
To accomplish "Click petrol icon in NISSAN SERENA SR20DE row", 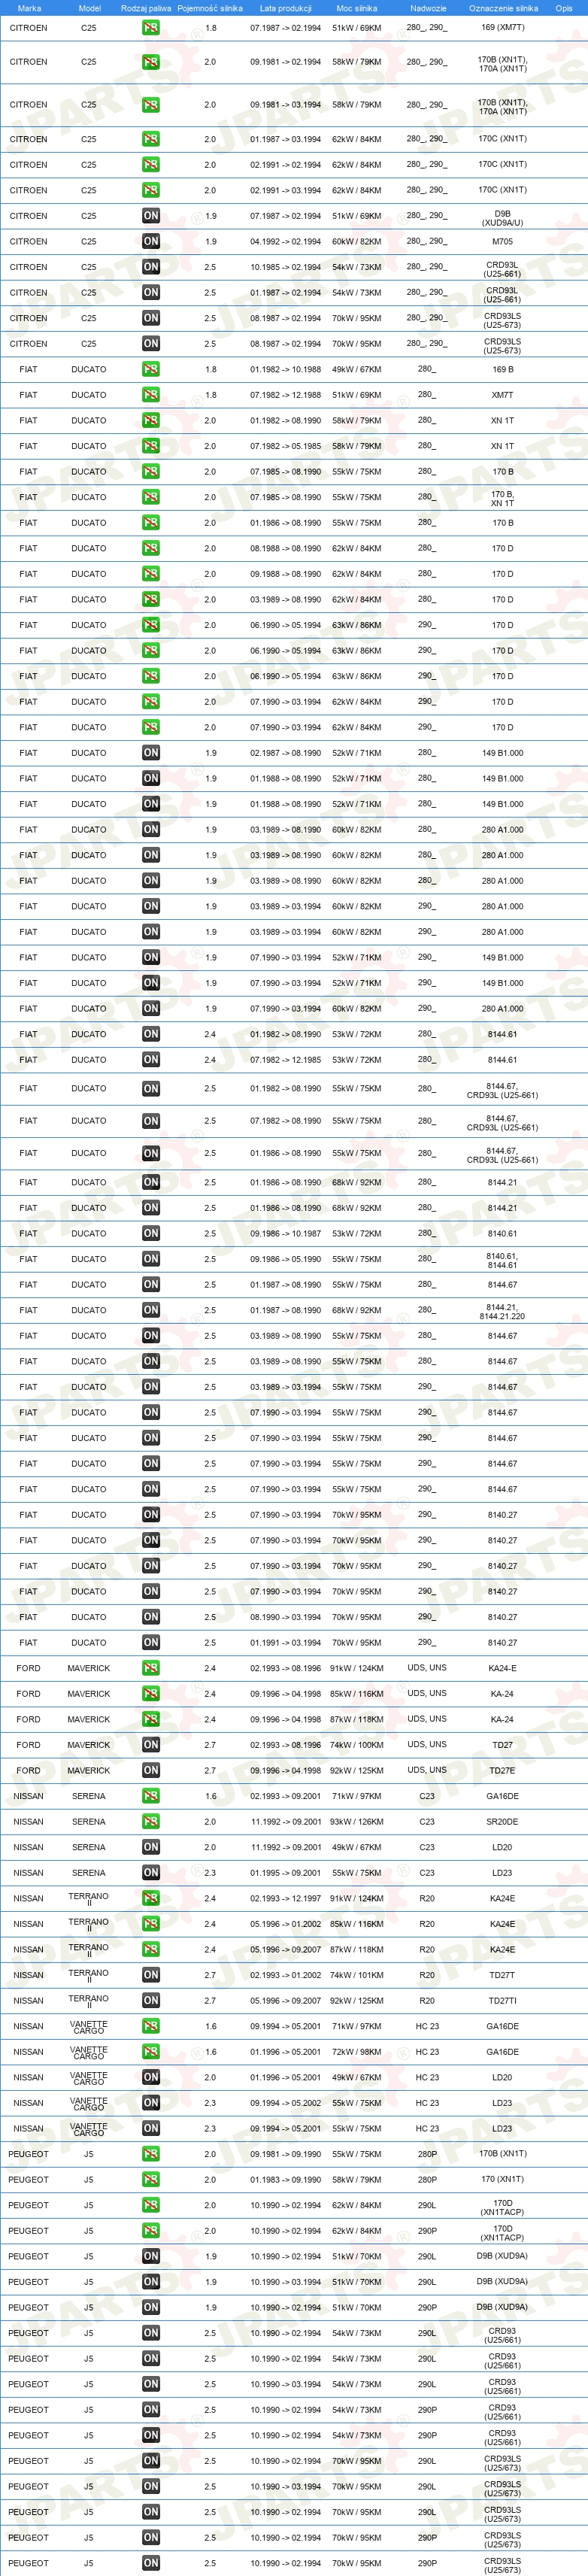I will click(150, 1822).
